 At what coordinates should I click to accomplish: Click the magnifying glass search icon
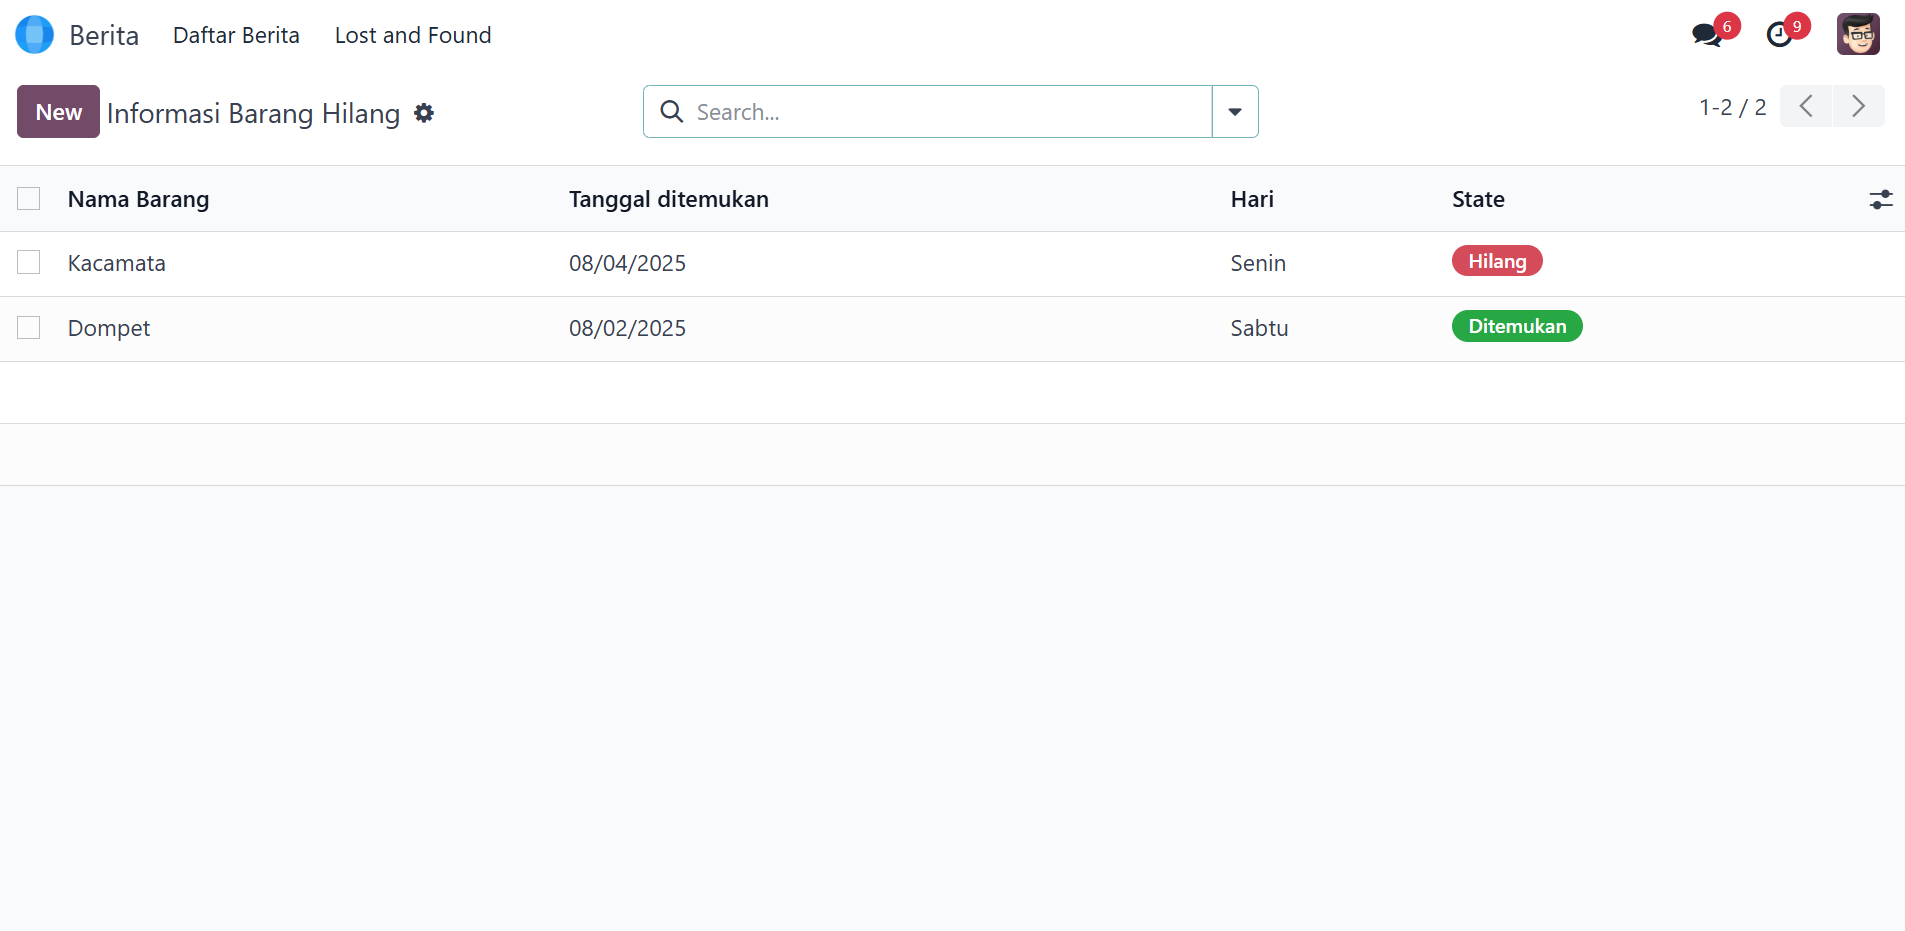point(672,112)
